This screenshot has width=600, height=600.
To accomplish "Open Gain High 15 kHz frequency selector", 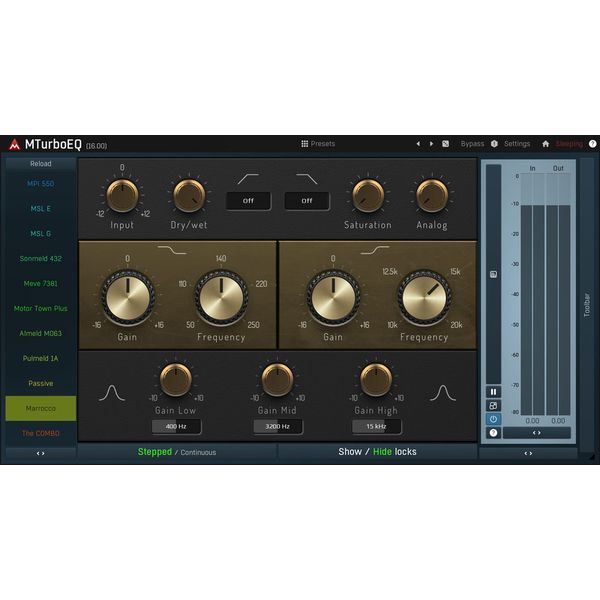I will tap(376, 427).
